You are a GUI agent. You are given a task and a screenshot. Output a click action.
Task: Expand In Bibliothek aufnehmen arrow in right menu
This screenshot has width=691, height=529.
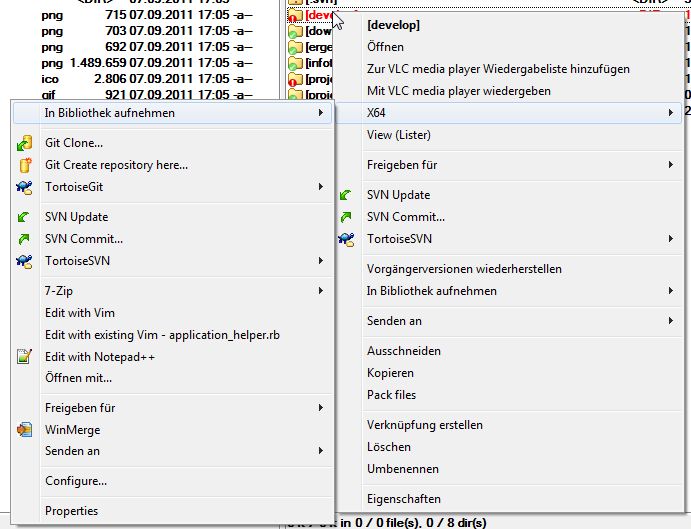(x=671, y=291)
